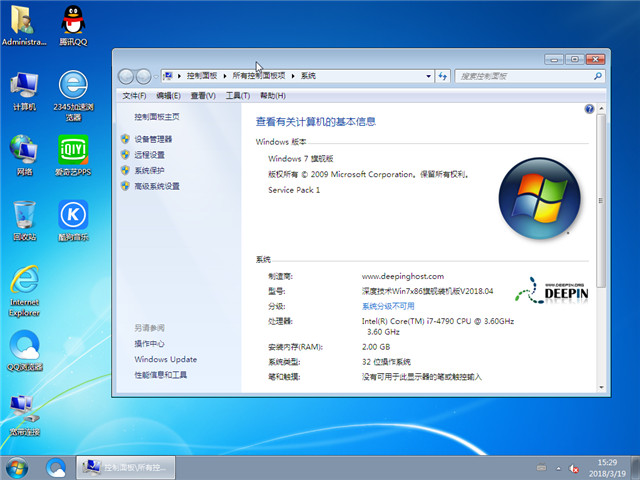The width and height of the screenshot is (640, 480).
Task: Click the control panel icon in address bar
Action: [x=168, y=76]
